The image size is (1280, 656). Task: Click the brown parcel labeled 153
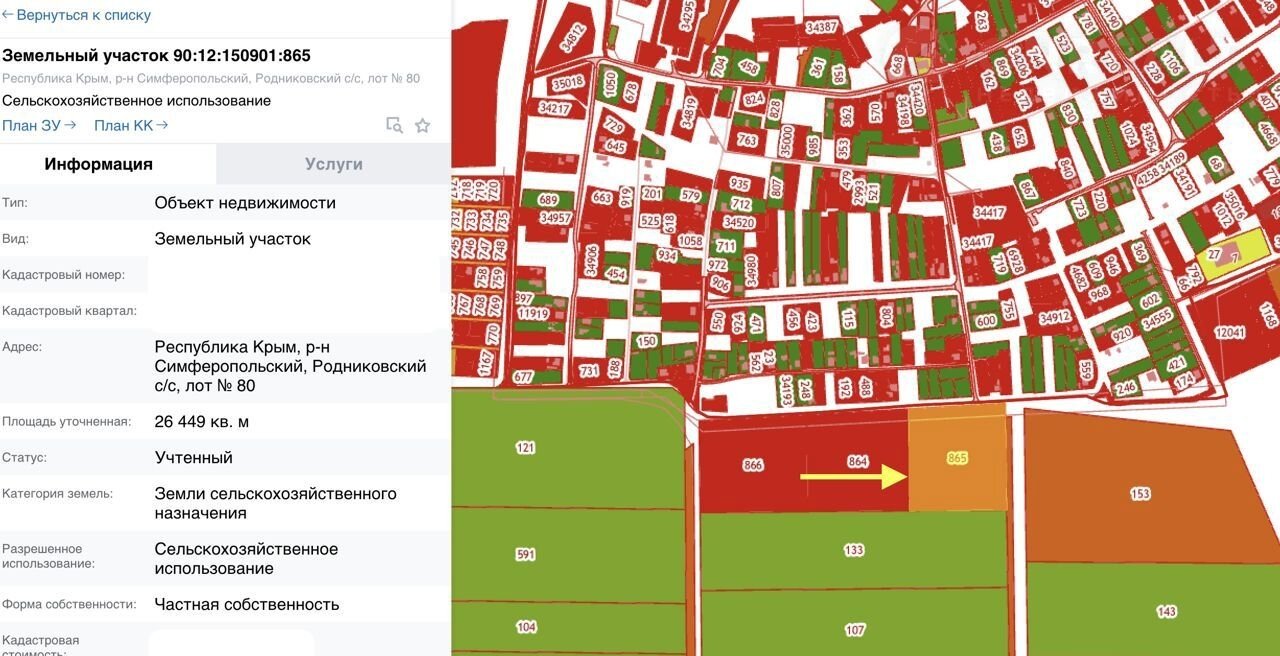[x=1139, y=494]
